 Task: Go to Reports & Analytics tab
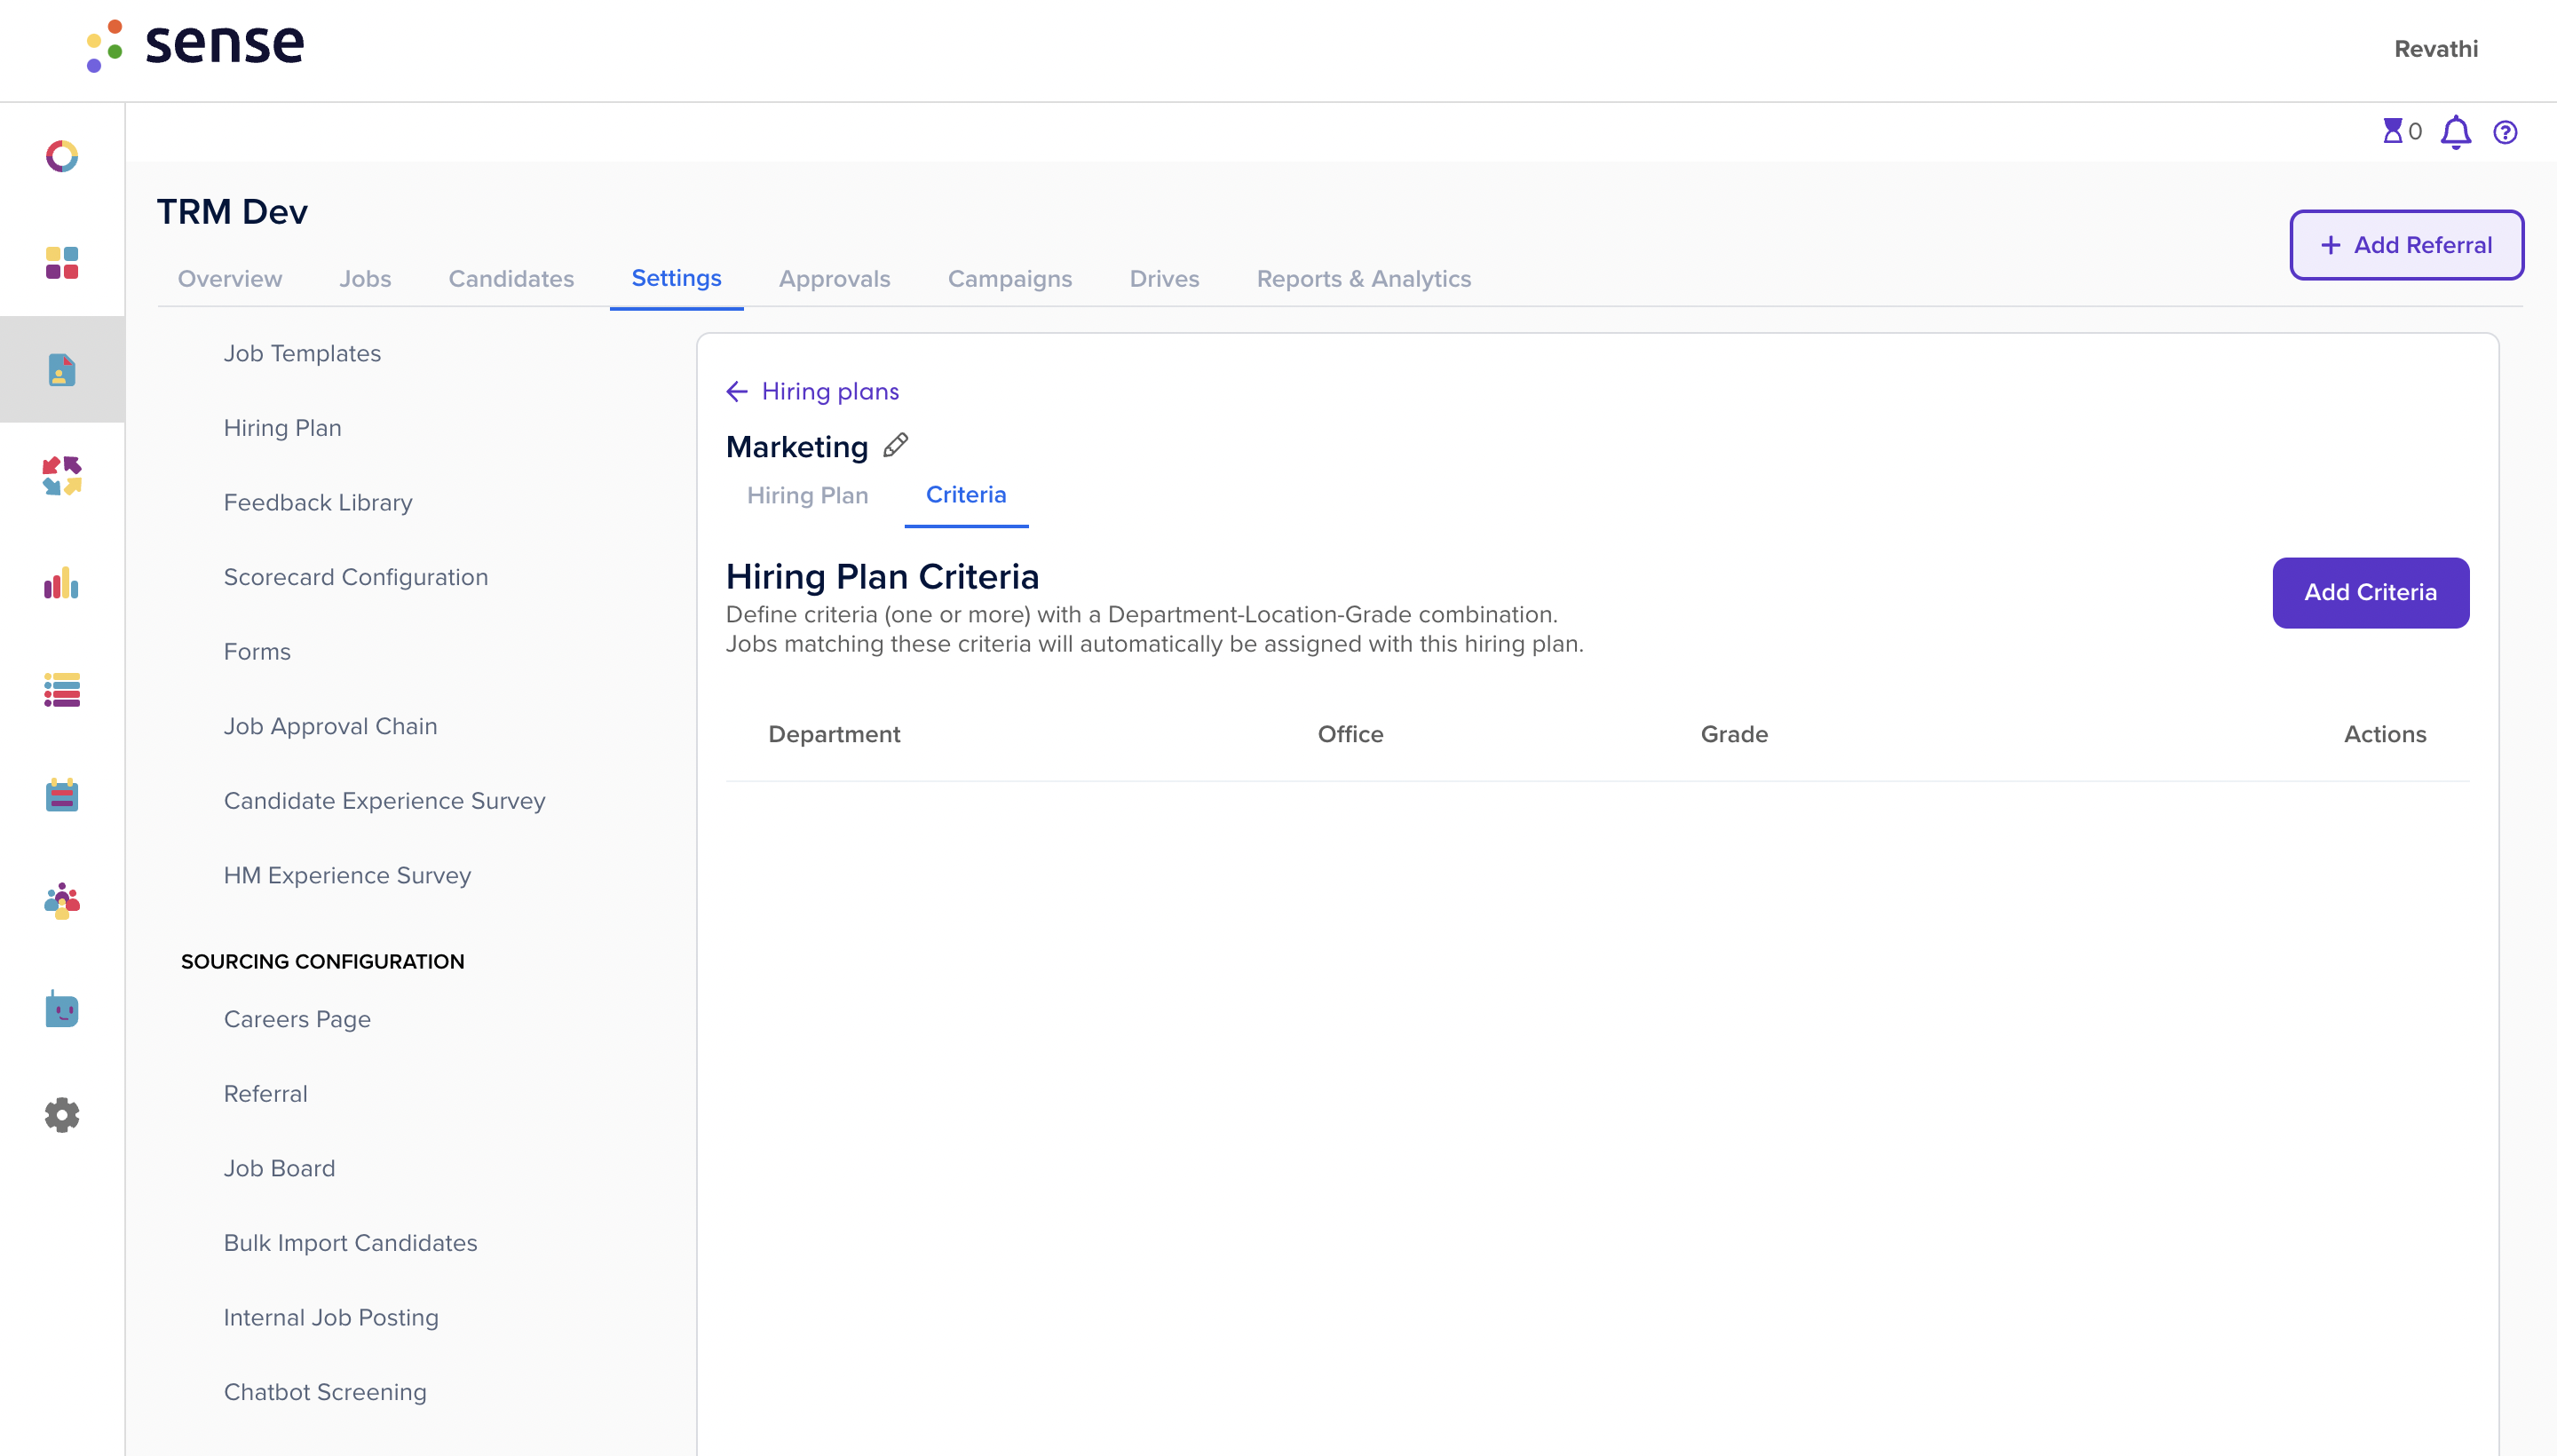coord(1363,279)
